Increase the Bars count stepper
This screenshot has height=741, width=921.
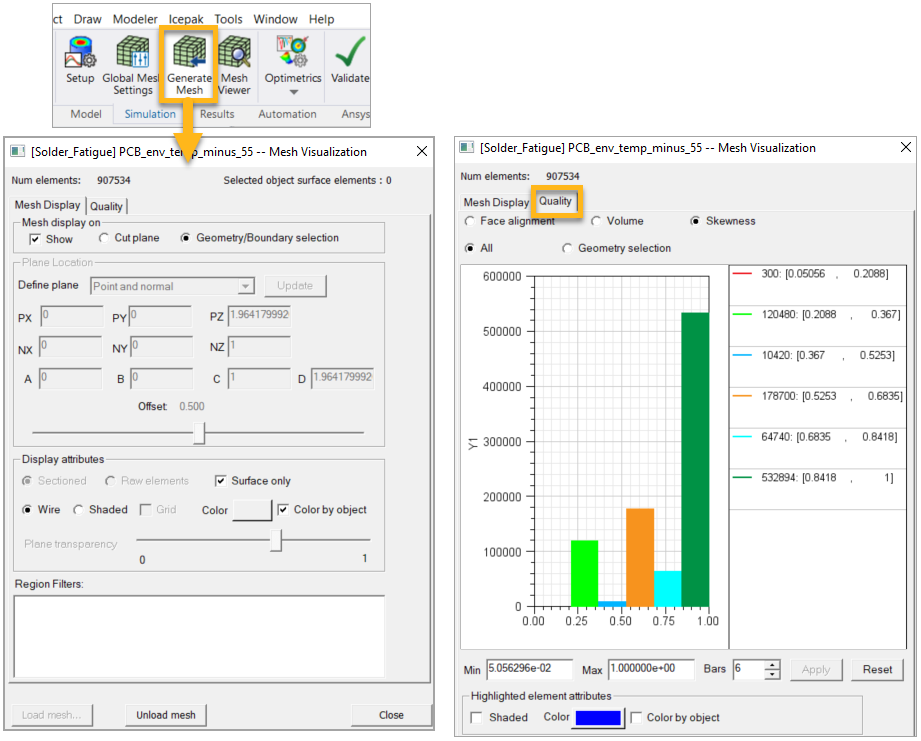(x=771, y=664)
